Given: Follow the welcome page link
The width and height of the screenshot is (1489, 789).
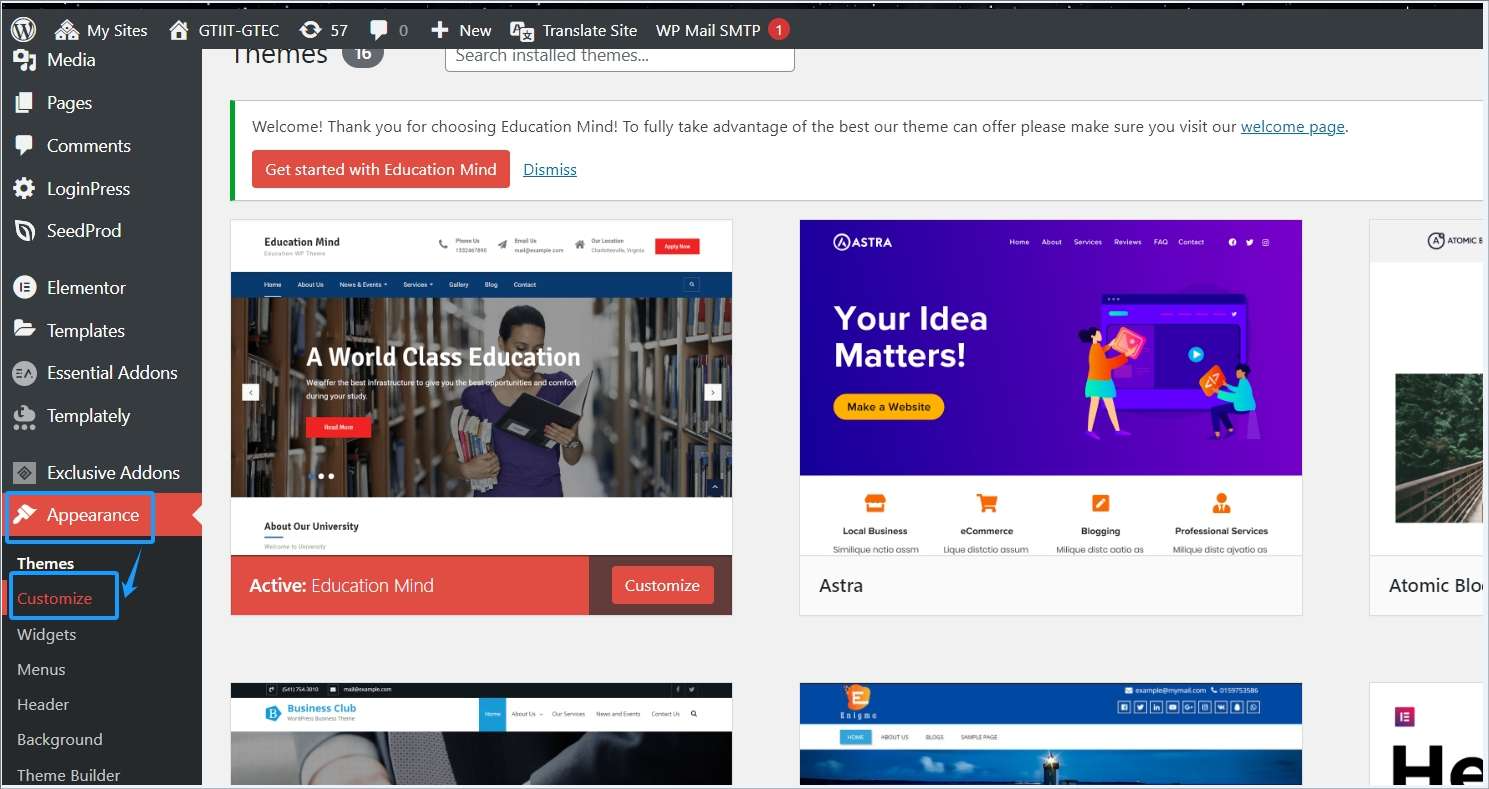Looking at the screenshot, I should pos(1293,127).
